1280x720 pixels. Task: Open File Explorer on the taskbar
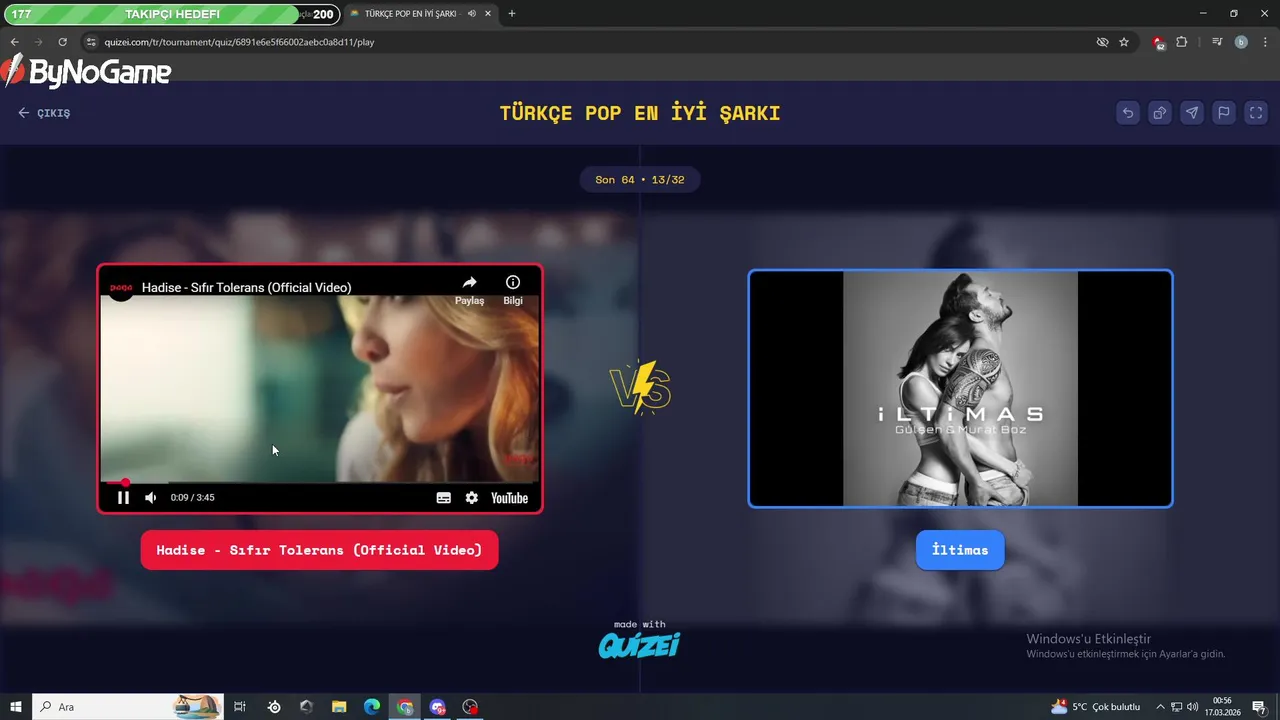click(339, 707)
